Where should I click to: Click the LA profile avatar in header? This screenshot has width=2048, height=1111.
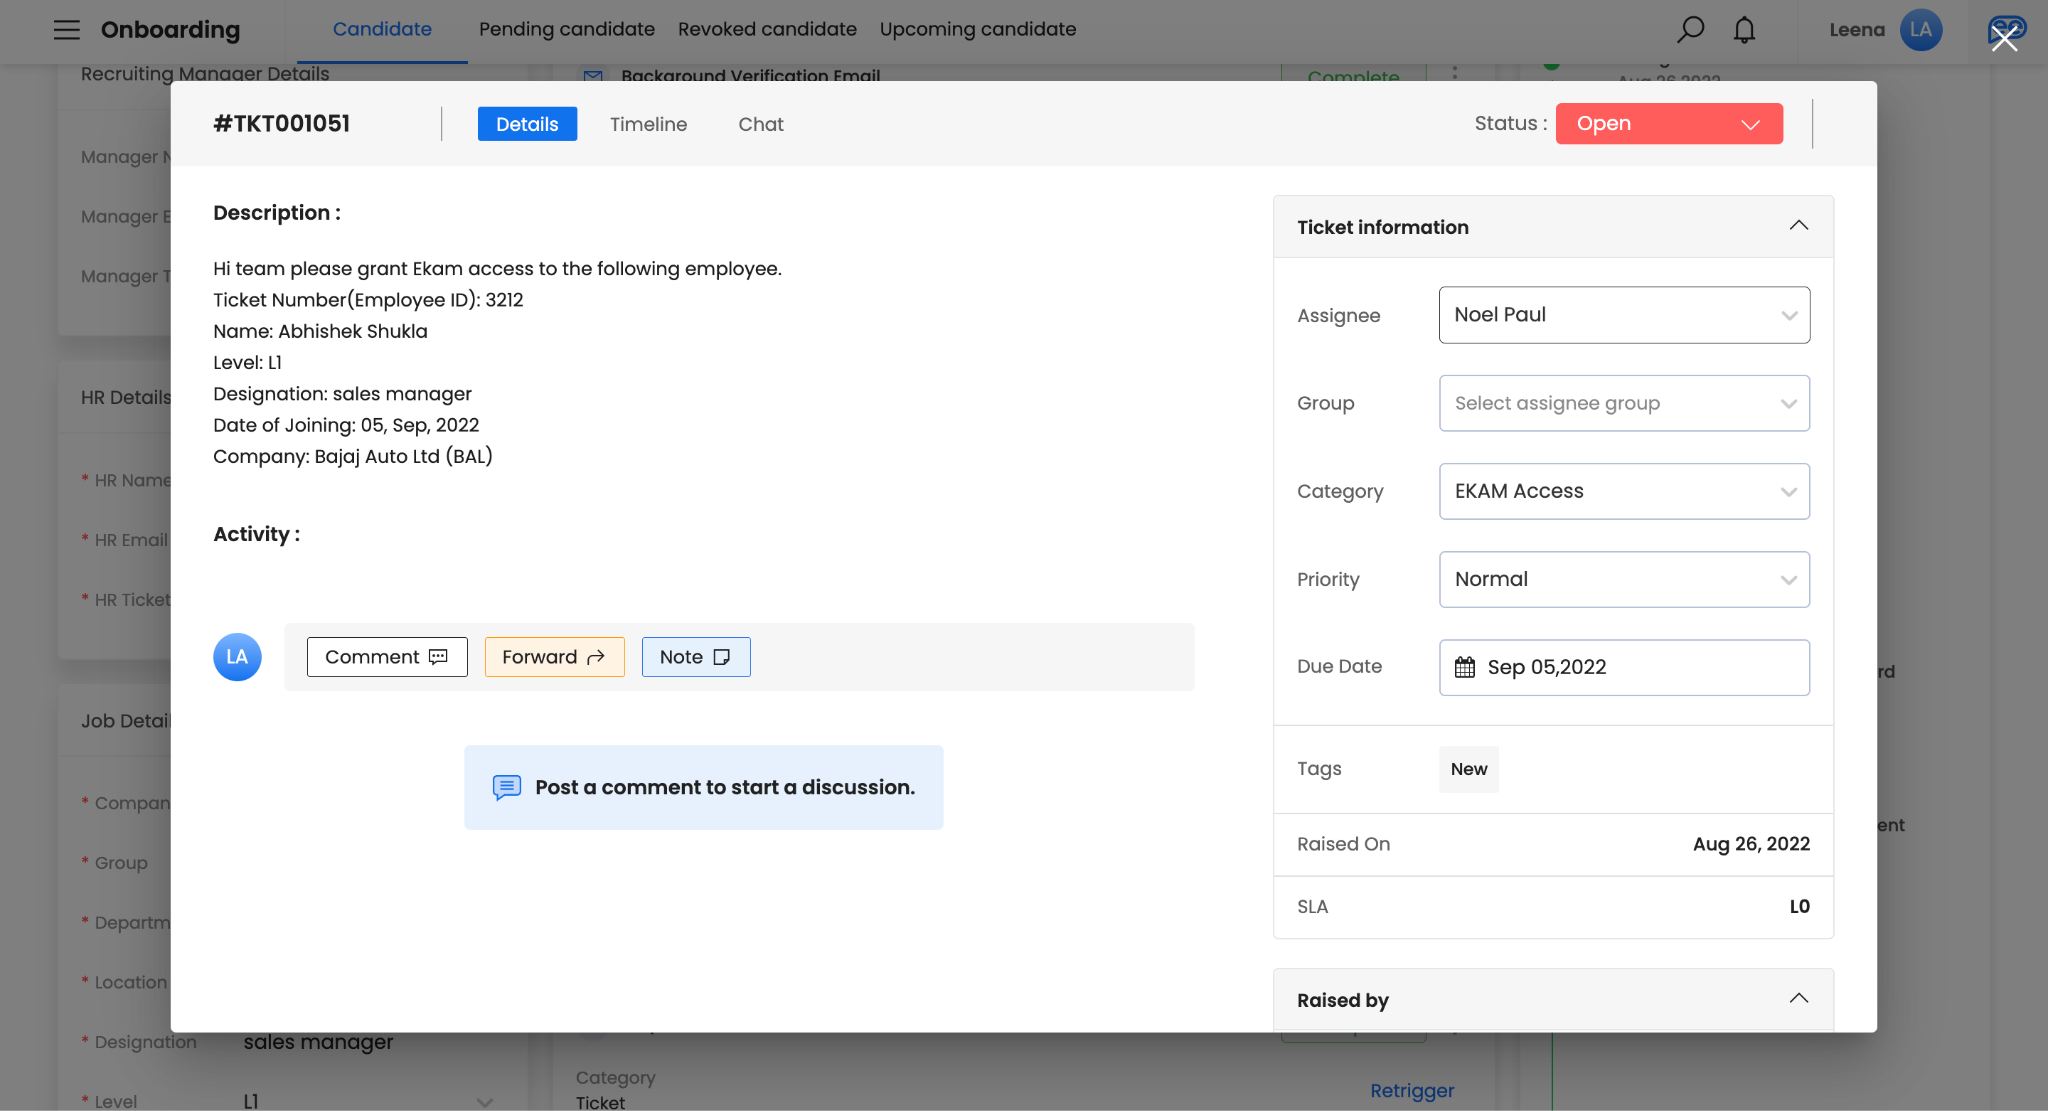(1920, 30)
